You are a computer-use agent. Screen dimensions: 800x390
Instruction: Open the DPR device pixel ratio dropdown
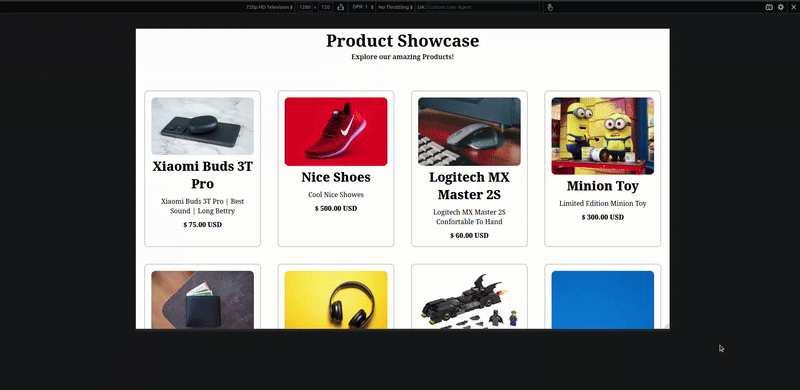coord(363,7)
